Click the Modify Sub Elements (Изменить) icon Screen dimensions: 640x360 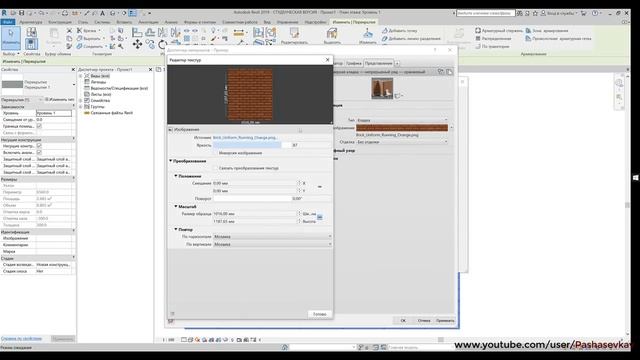[367, 36]
